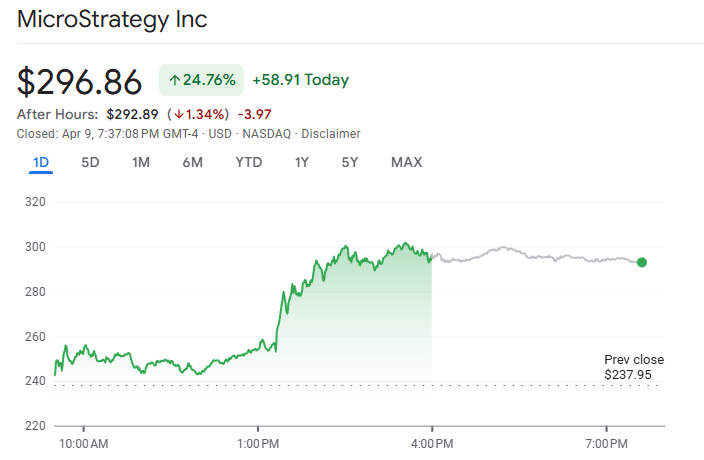
Task: Select the 1D time range tab
Action: [41, 162]
